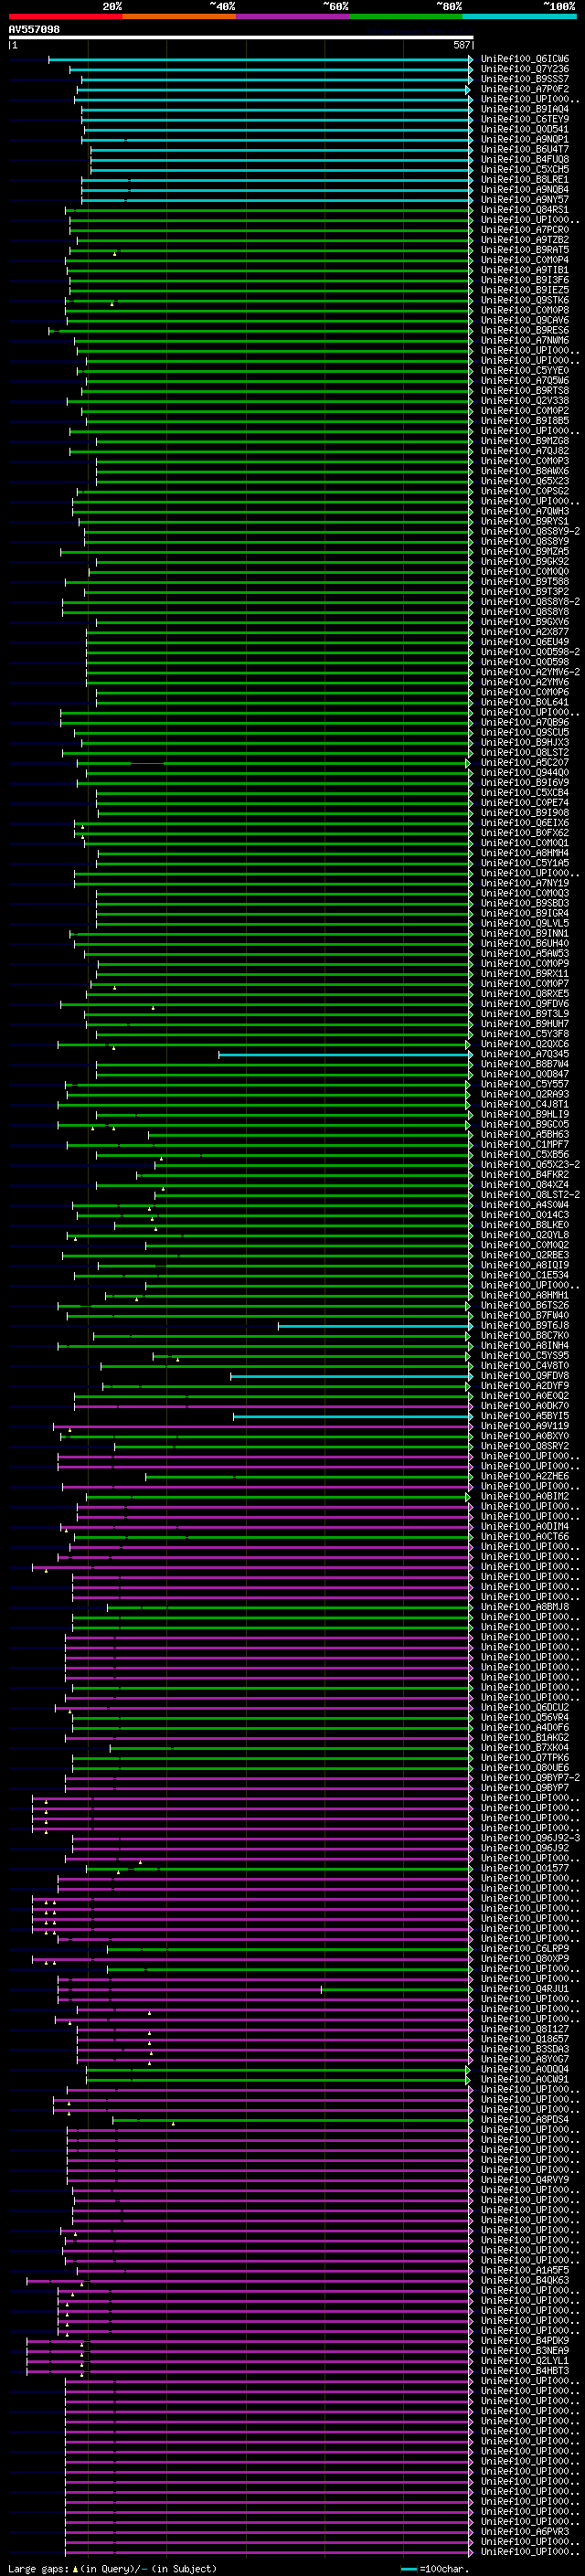
Task: Select the UniRef100_C0M0P4 label
Action: [x=525, y=260]
